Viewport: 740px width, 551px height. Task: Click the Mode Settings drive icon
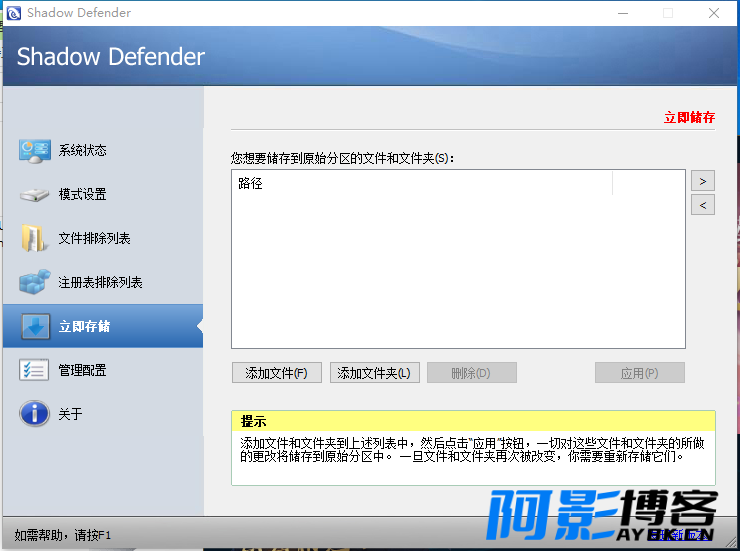[x=34, y=195]
